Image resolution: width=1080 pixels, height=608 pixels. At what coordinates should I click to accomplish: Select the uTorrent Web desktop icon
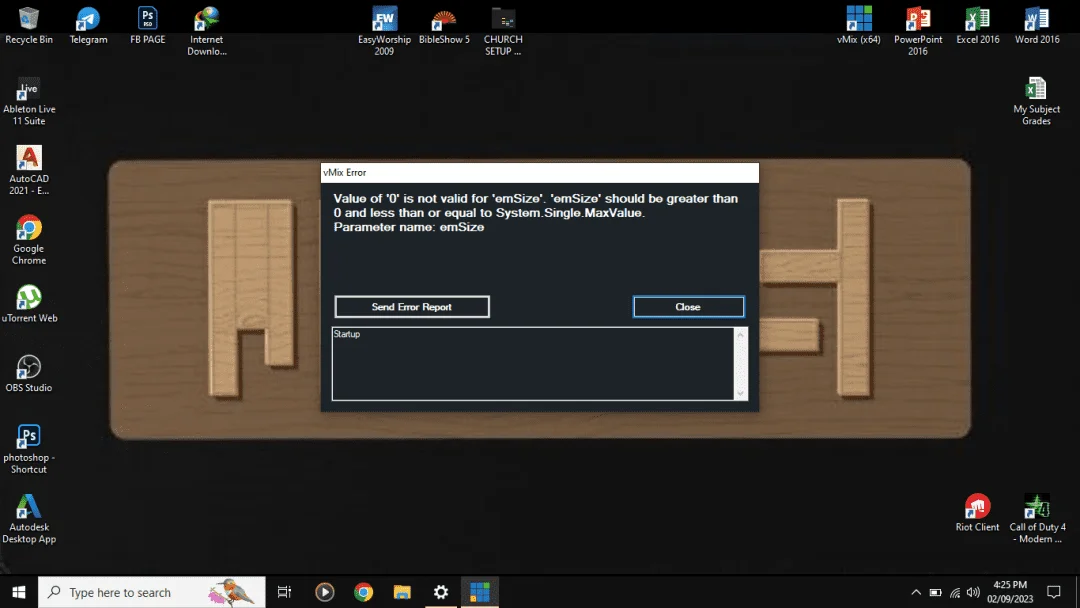coord(29,304)
